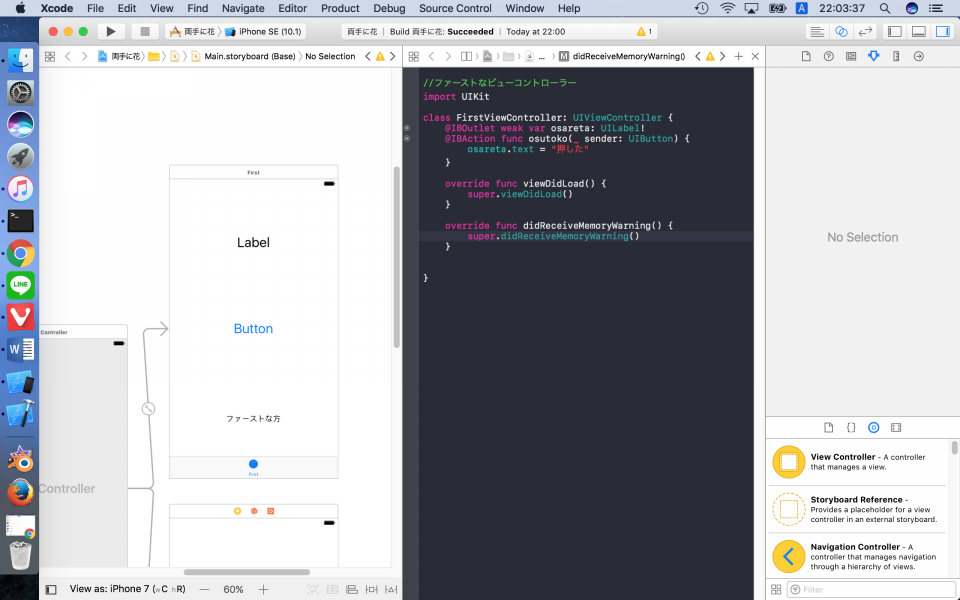The height and width of the screenshot is (600, 960).
Task: Open the No Selection jump bar segment
Action: pyautogui.click(x=330, y=56)
